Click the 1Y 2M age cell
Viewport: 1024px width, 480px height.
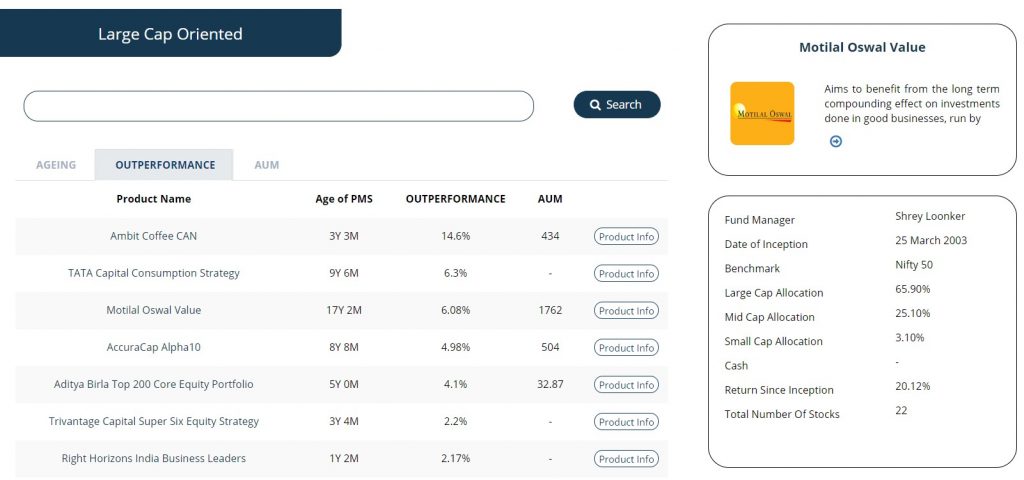[x=344, y=458]
